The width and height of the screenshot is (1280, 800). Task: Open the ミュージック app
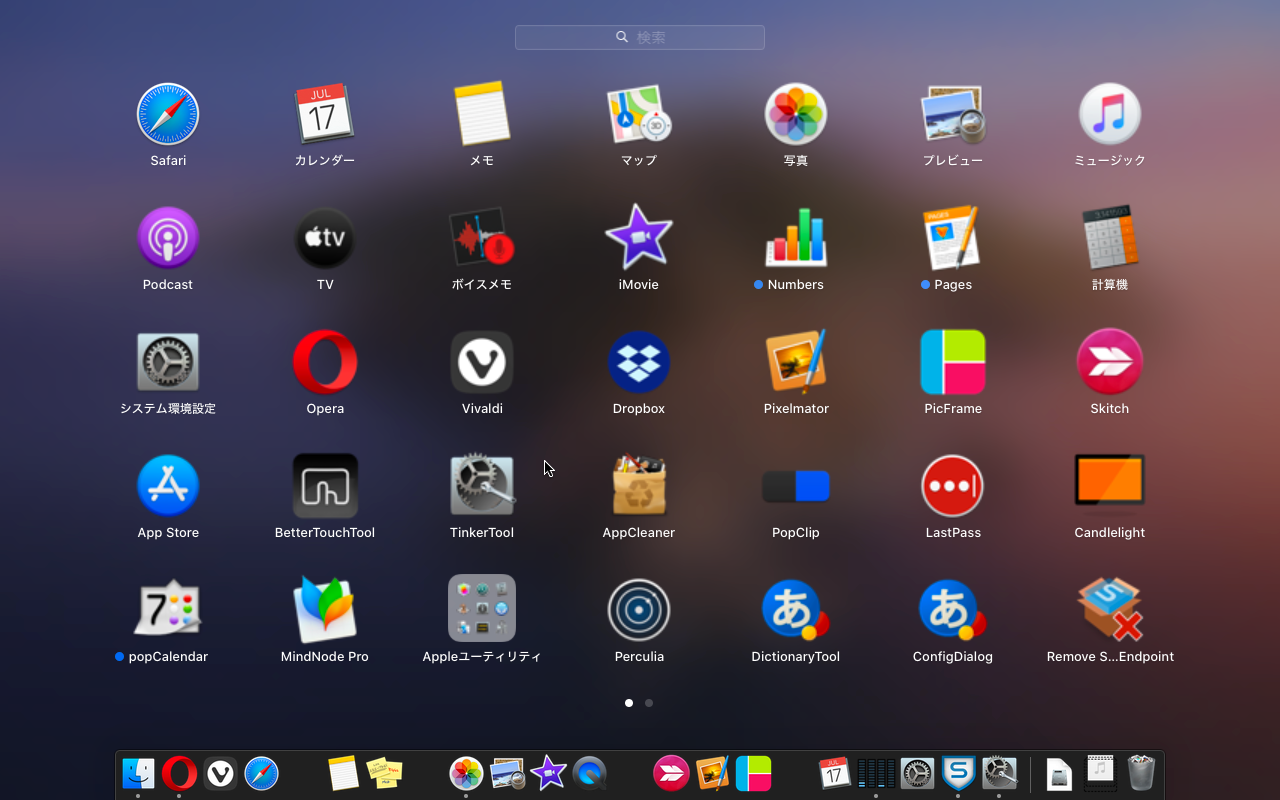click(1110, 114)
